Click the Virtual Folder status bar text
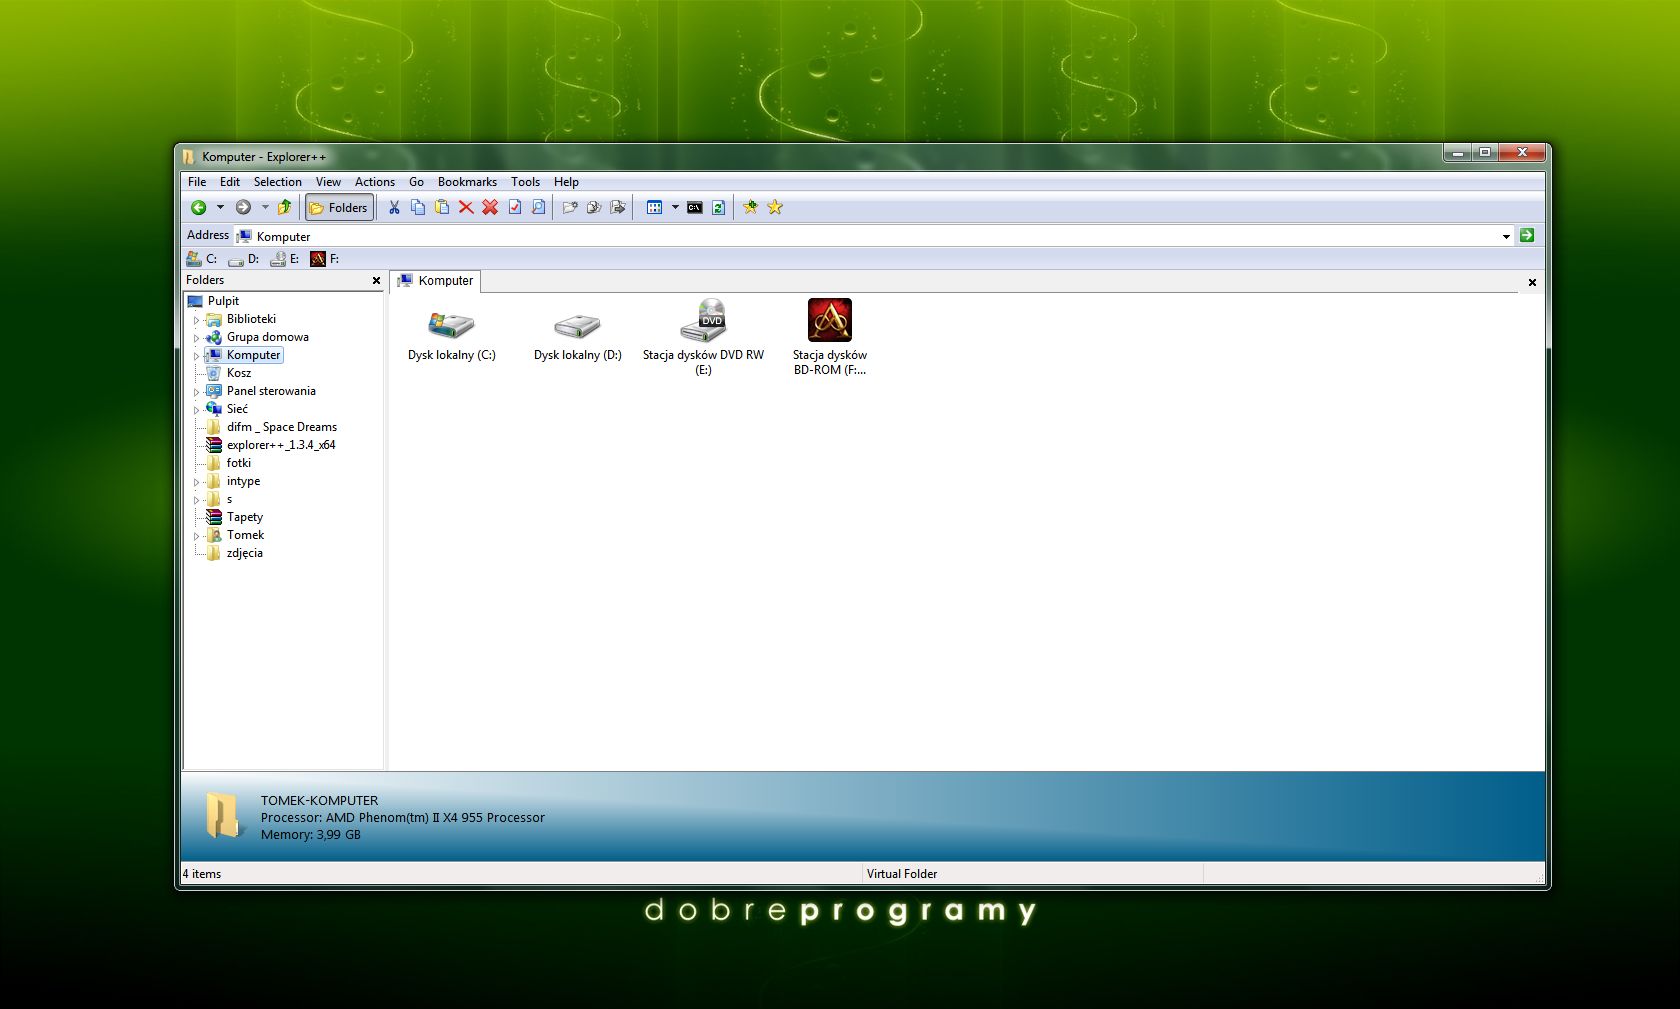The width and height of the screenshot is (1680, 1009). click(x=902, y=874)
